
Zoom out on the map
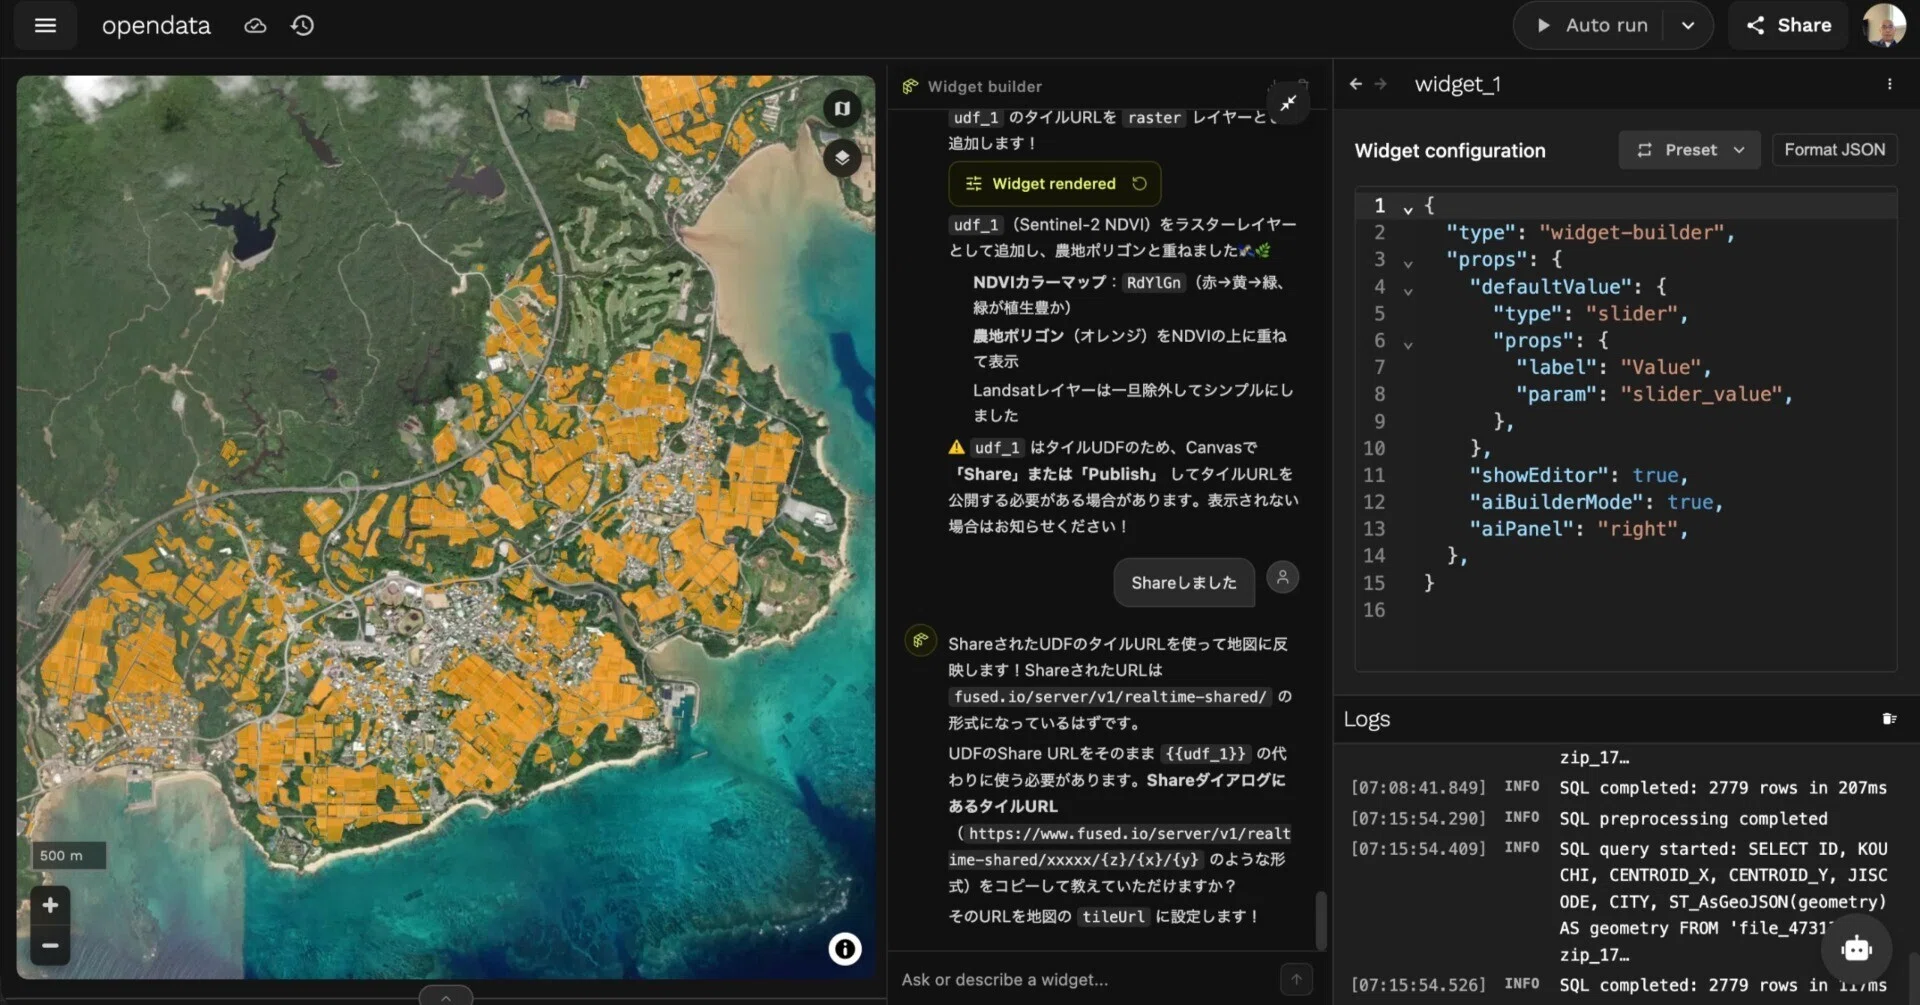[x=50, y=945]
